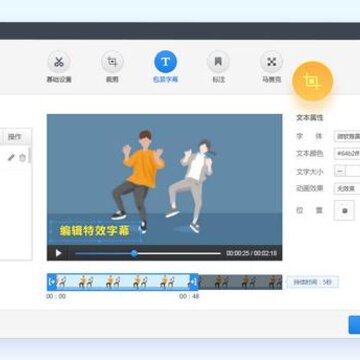Open the 动画效果 dropdown showing 无效果

click(347, 189)
